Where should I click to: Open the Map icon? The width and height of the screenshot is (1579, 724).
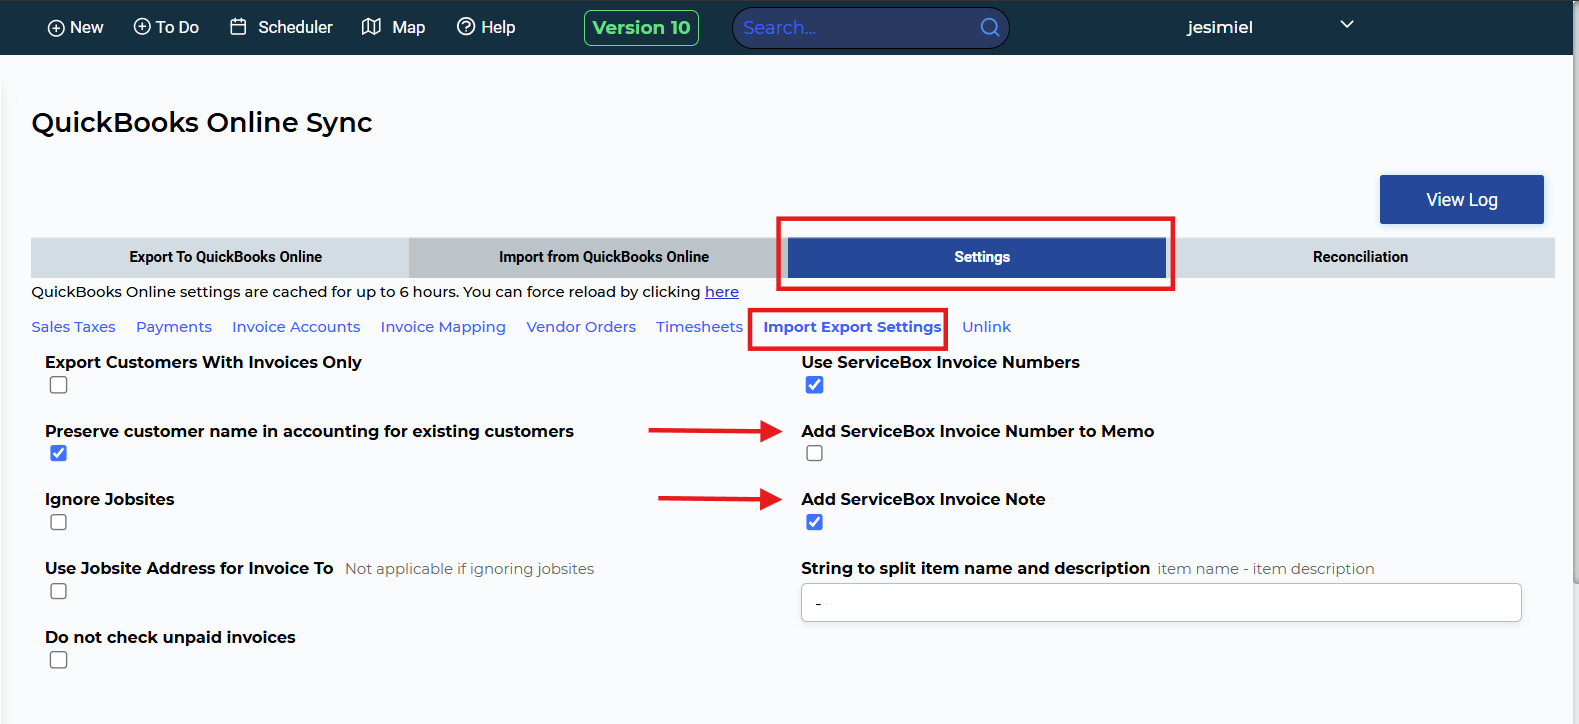[371, 27]
